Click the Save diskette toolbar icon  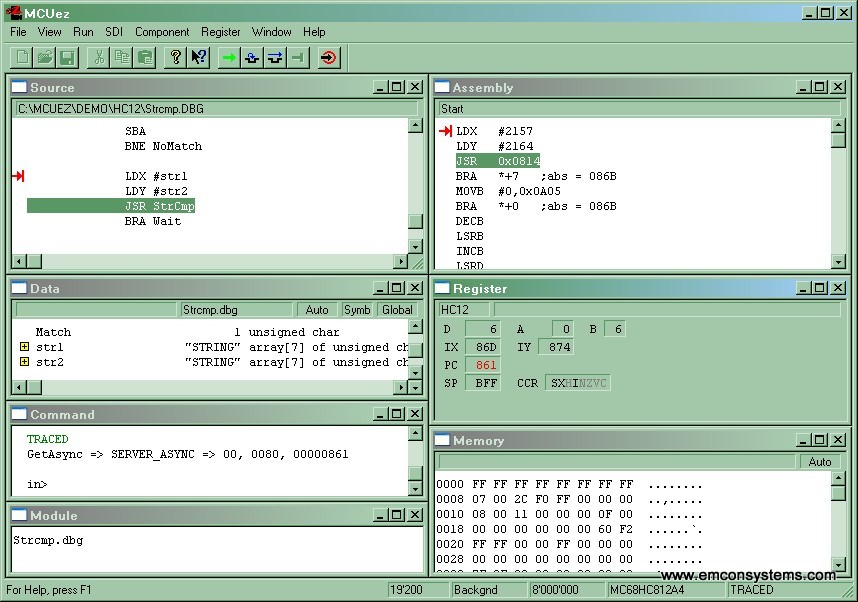pos(67,58)
